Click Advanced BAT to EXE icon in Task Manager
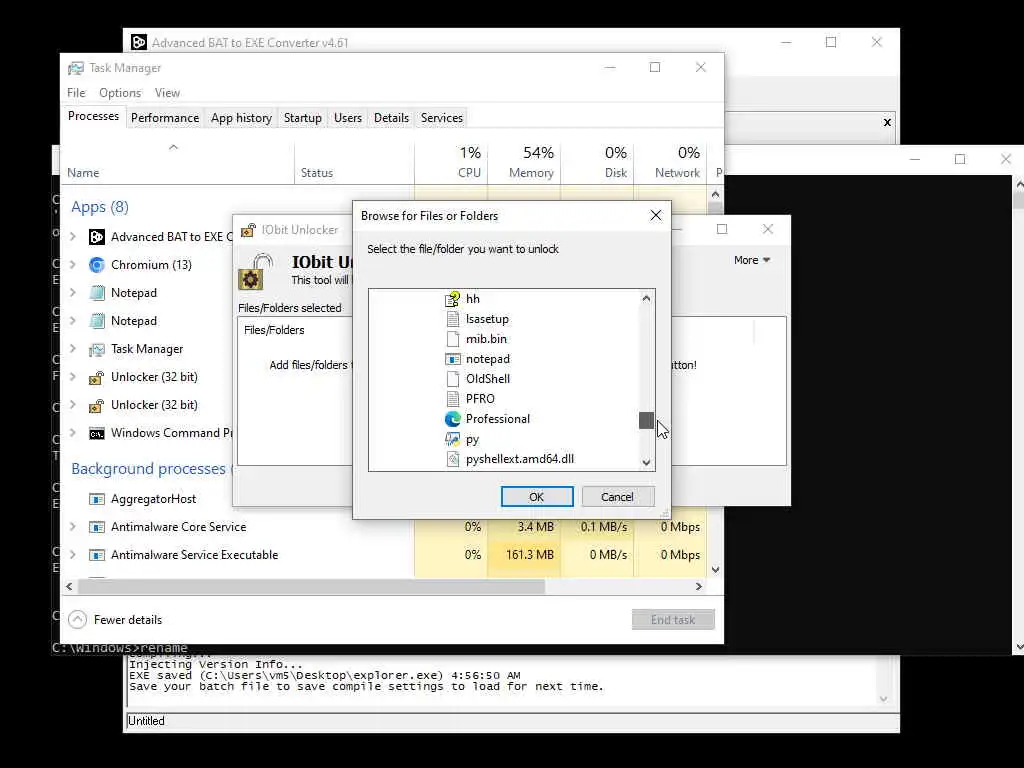 [x=97, y=237]
